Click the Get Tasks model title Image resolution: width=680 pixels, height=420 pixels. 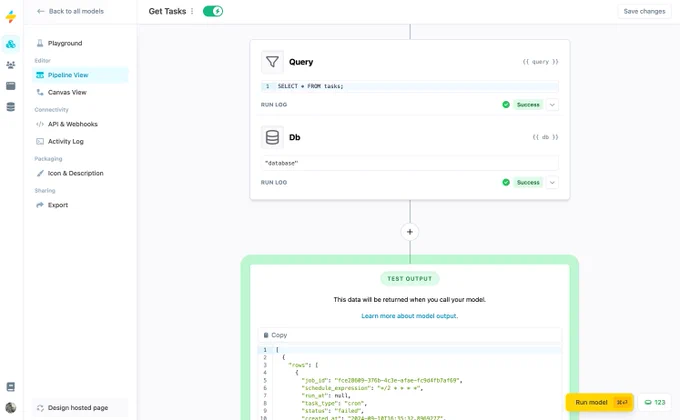pos(167,11)
